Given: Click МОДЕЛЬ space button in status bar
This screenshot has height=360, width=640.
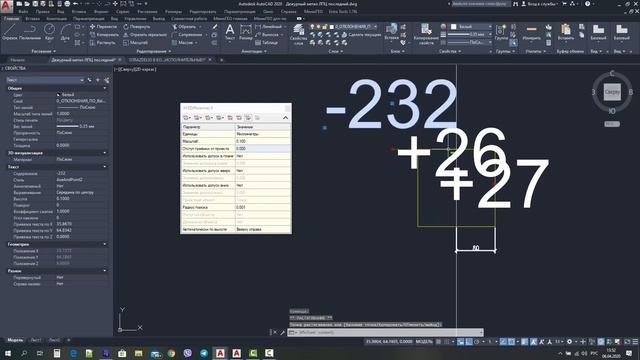Looking at the screenshot, I should 424,342.
